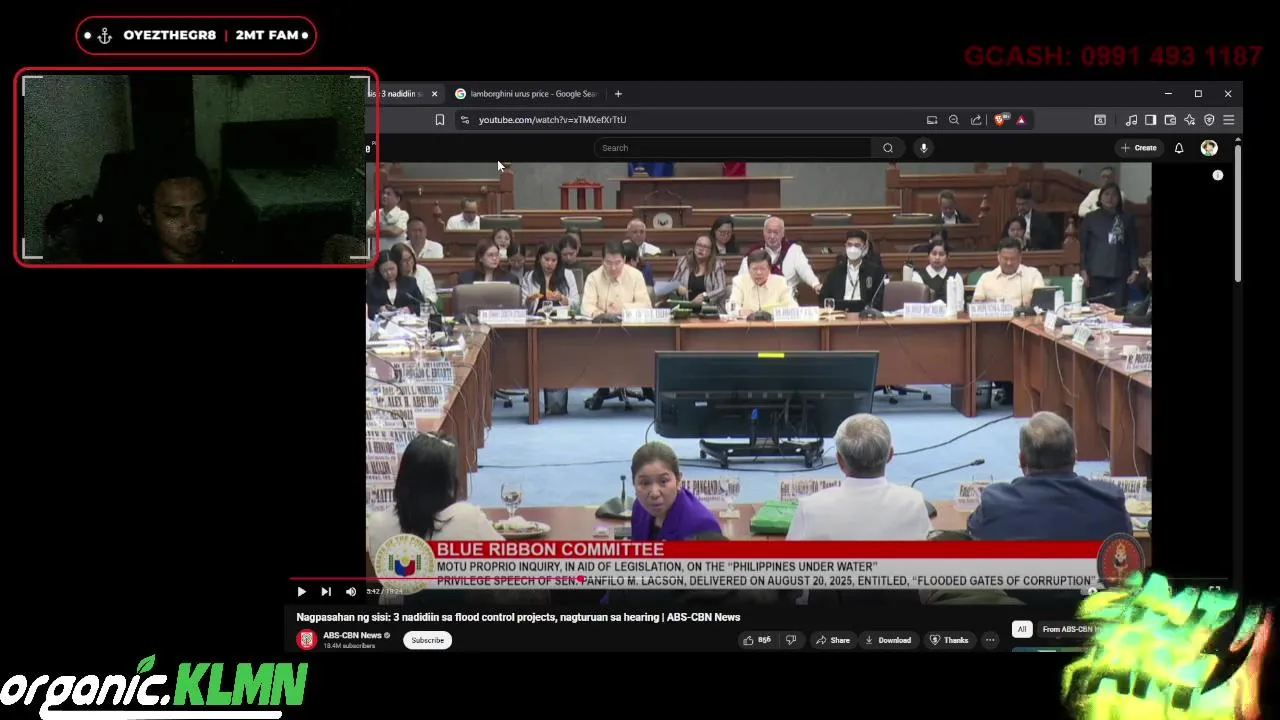Screen dimensions: 1280x720
Task: Play the paused YouTube video
Action: point(301,592)
